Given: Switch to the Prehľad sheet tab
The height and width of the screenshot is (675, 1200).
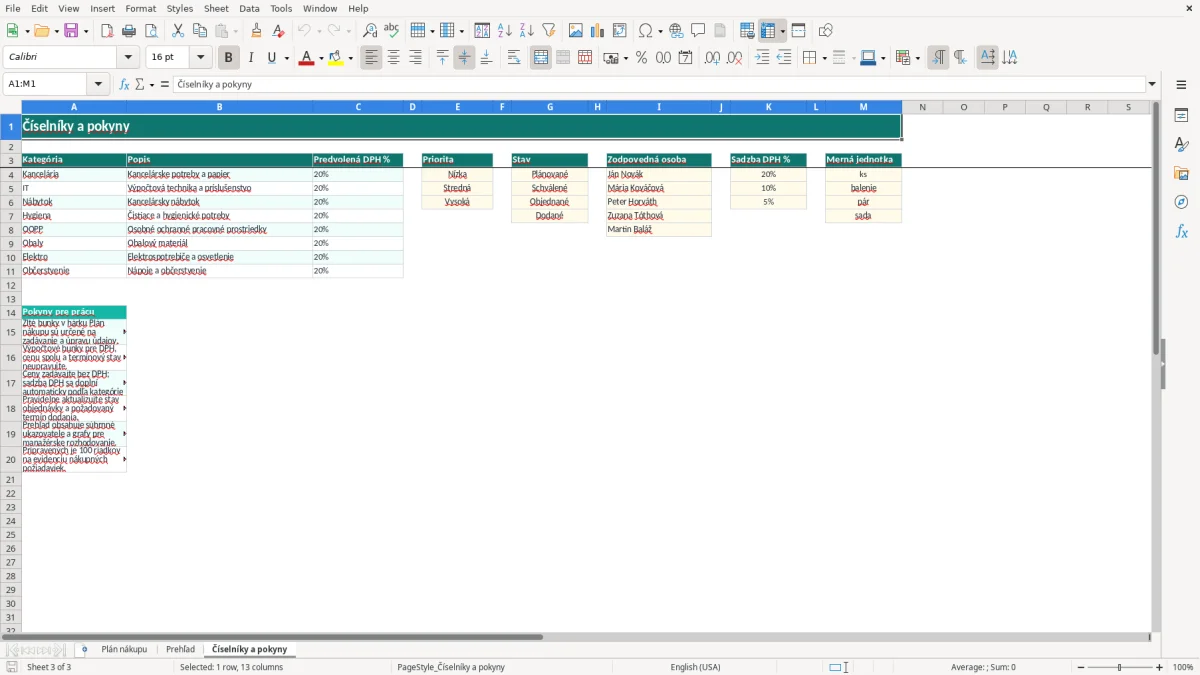Looking at the screenshot, I should pos(180,649).
